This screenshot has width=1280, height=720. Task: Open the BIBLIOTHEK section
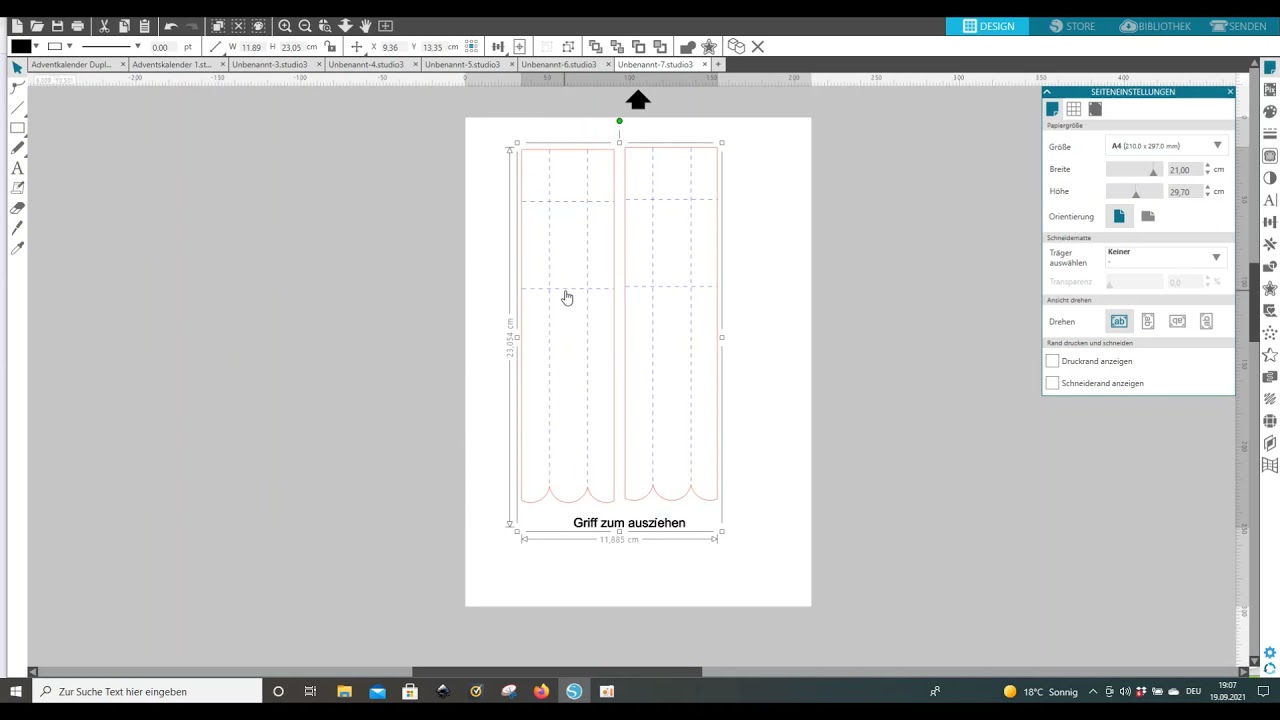(1155, 26)
